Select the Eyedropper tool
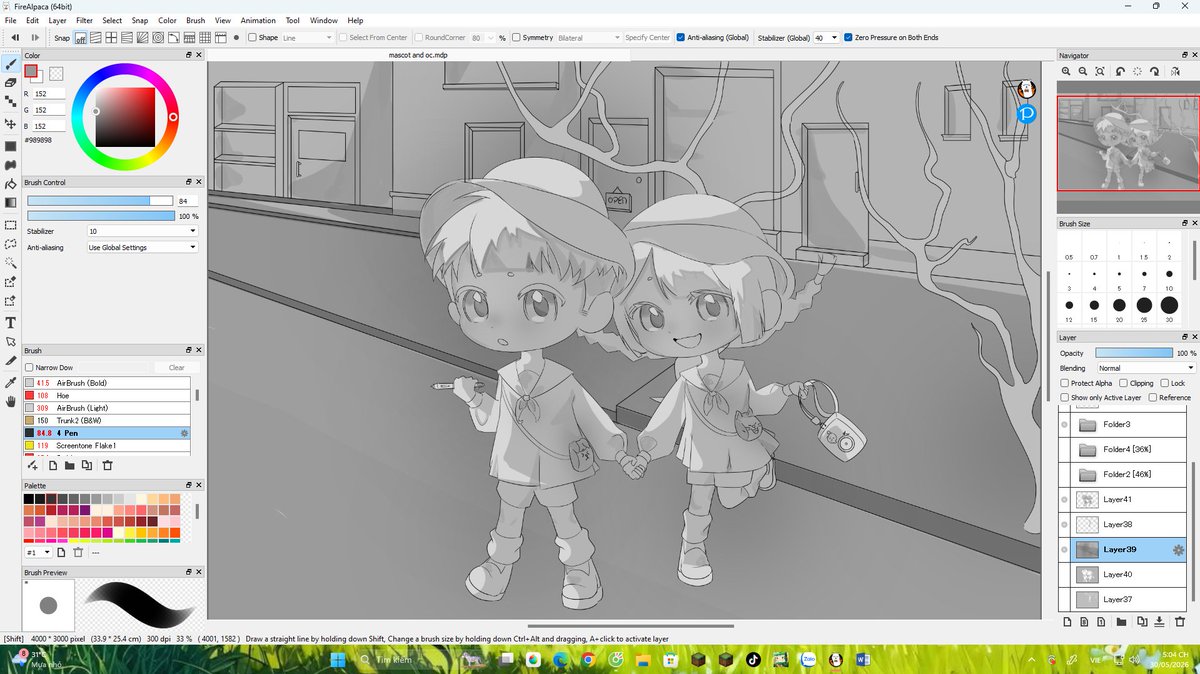1200x674 pixels. pyautogui.click(x=10, y=381)
